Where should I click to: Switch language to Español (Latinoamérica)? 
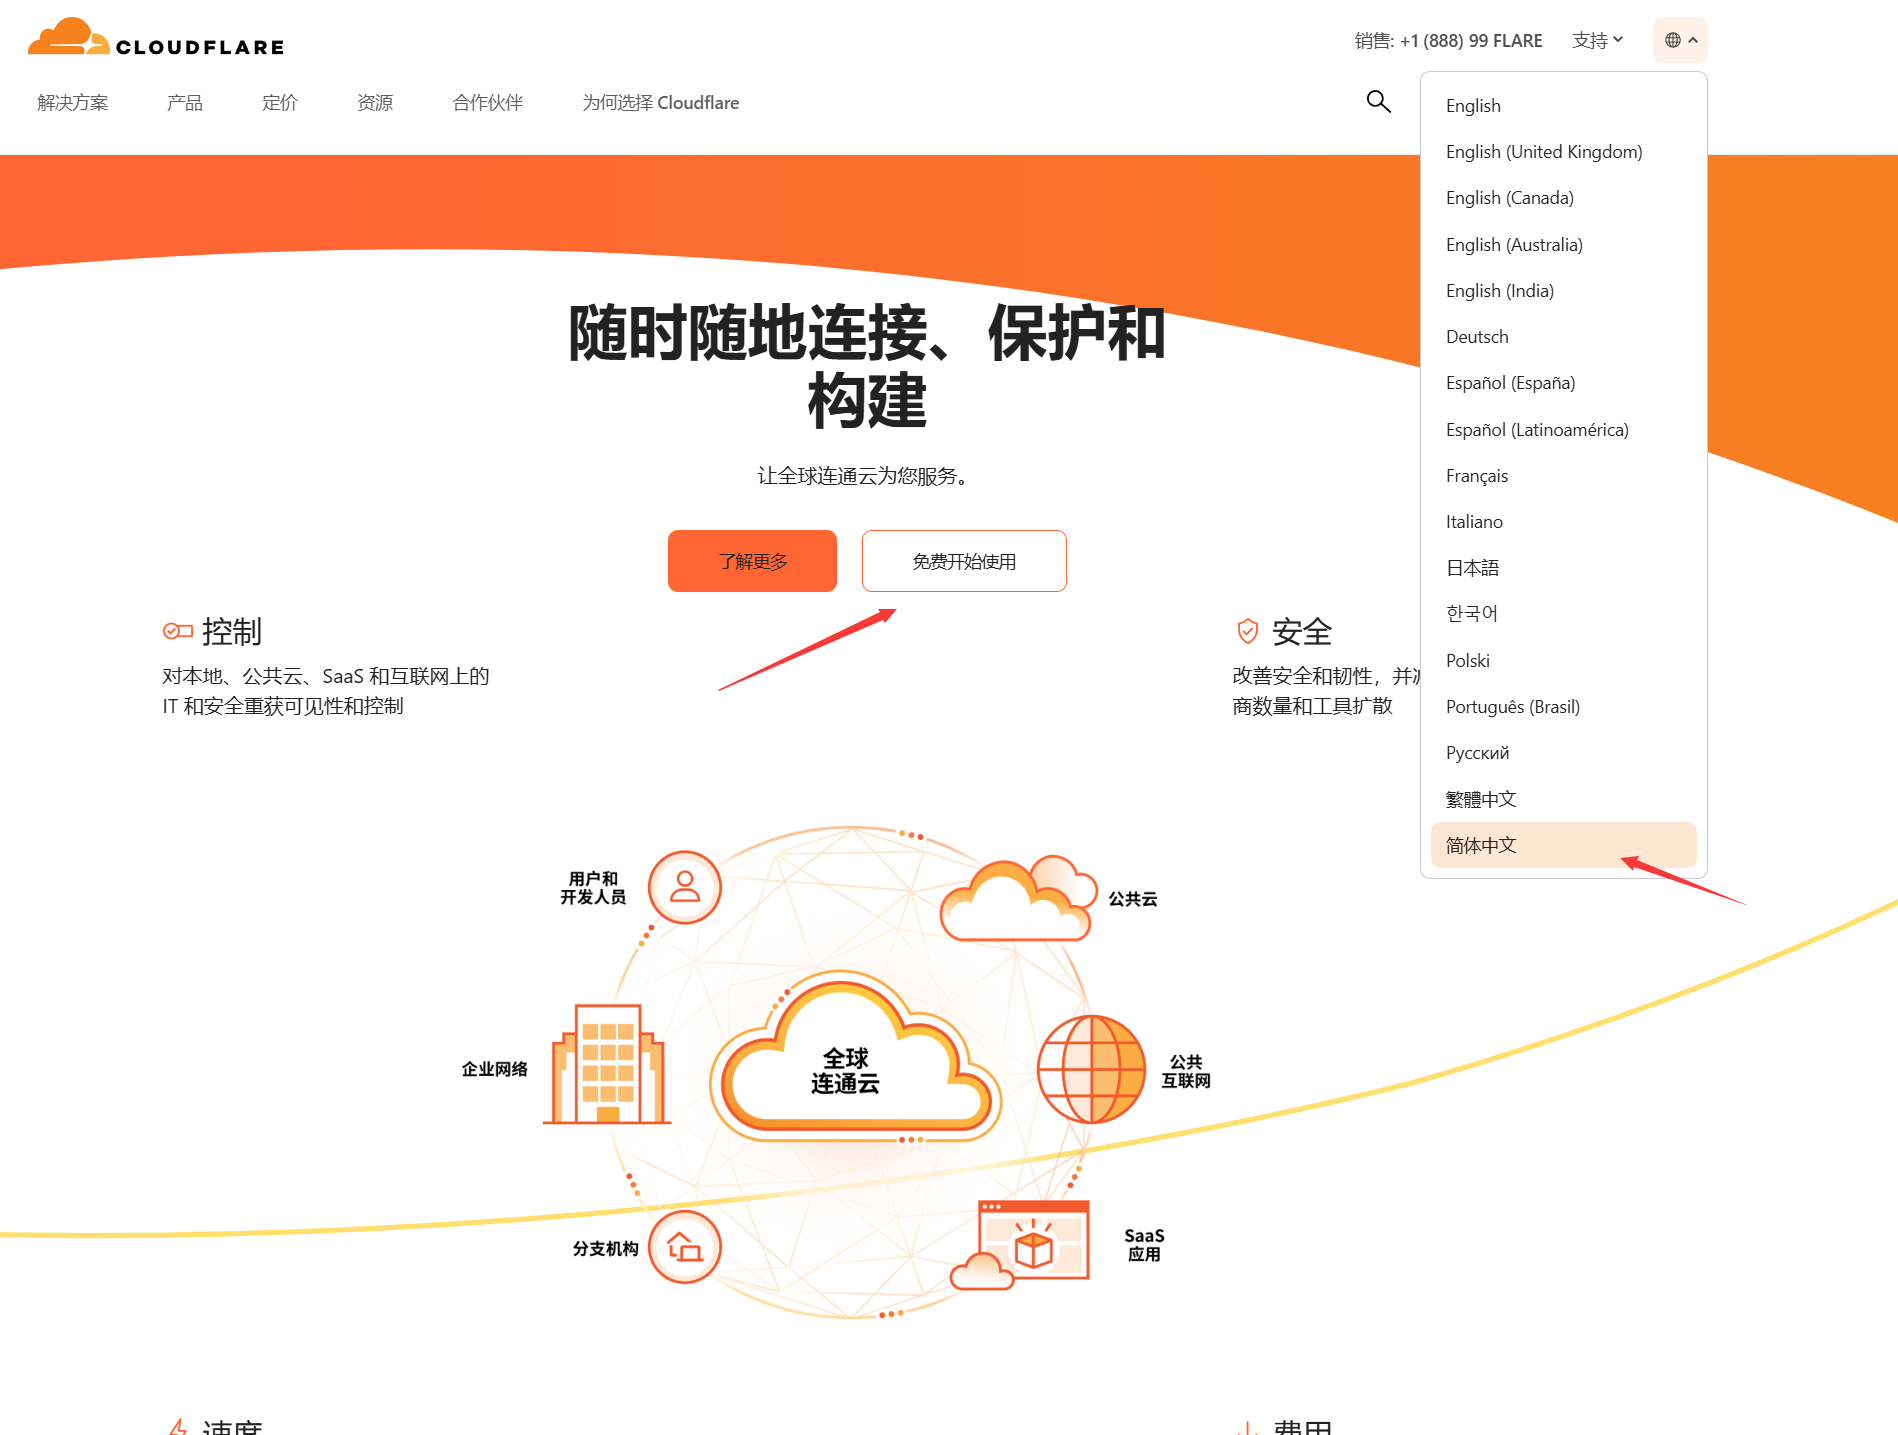point(1563,429)
